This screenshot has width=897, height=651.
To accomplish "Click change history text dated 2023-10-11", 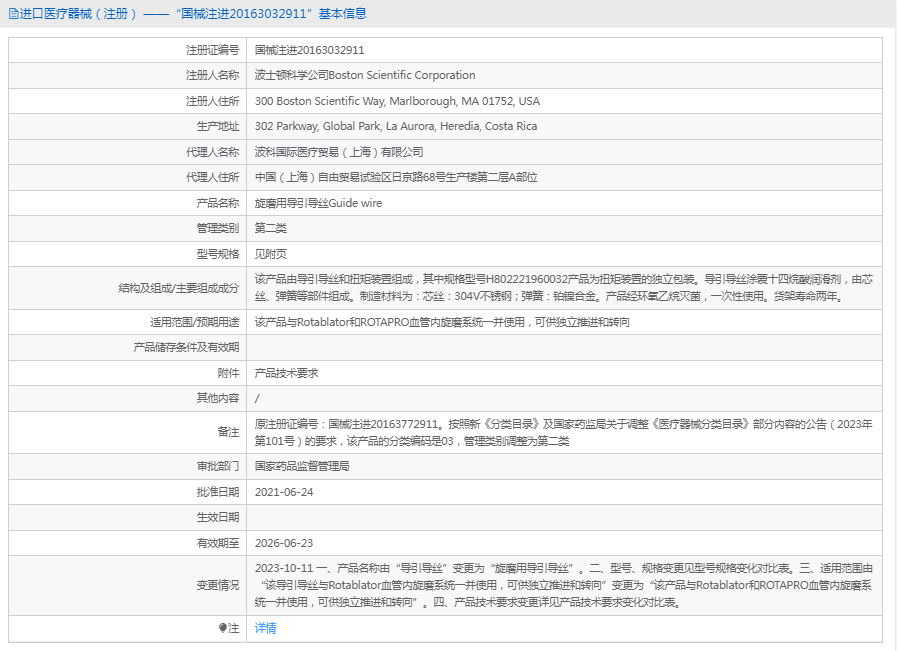I will click(x=563, y=585).
